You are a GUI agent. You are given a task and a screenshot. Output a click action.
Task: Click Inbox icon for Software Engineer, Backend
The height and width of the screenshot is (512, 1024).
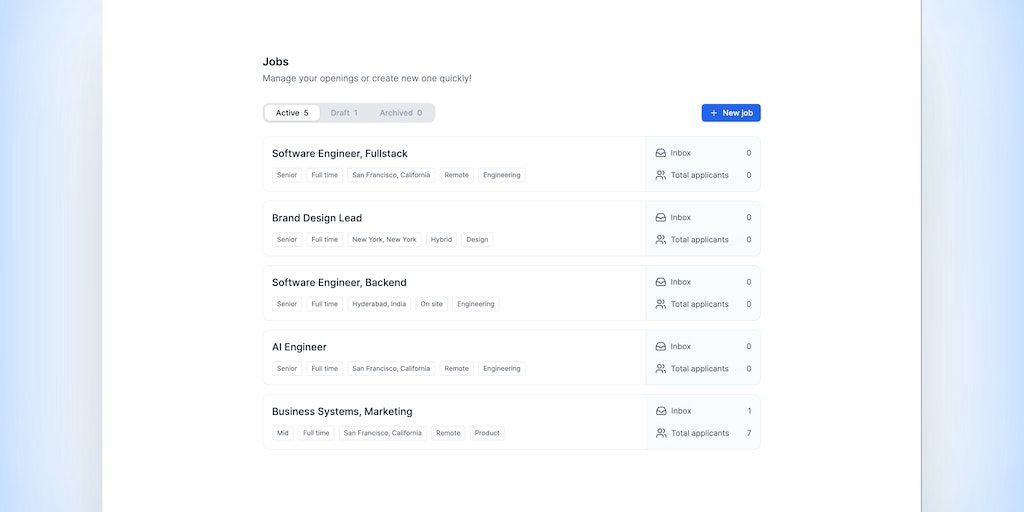click(x=661, y=282)
